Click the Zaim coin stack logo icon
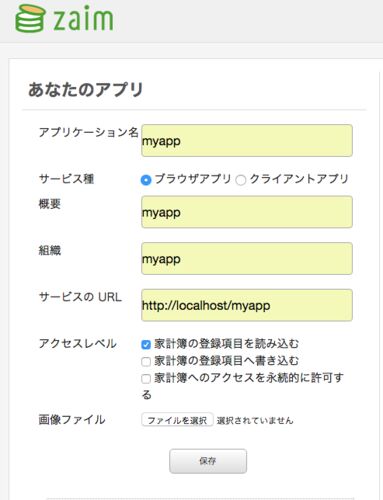The width and height of the screenshot is (383, 500). pyautogui.click(x=30, y=19)
